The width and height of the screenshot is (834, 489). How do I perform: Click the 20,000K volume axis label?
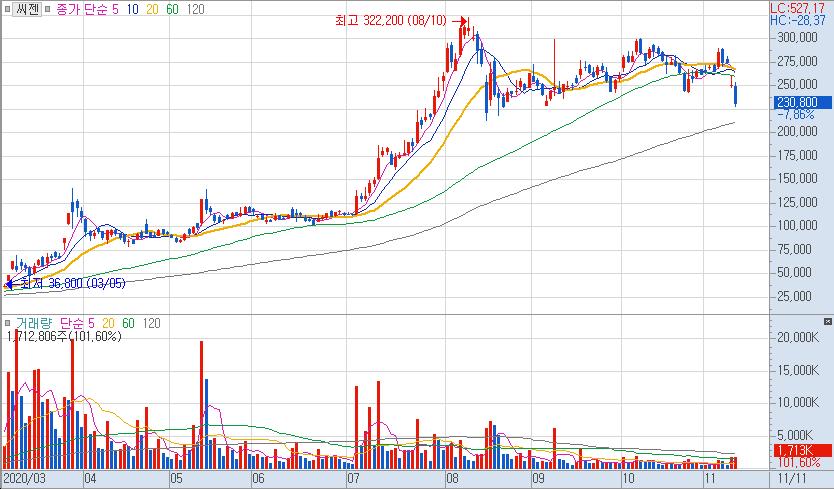(798, 337)
